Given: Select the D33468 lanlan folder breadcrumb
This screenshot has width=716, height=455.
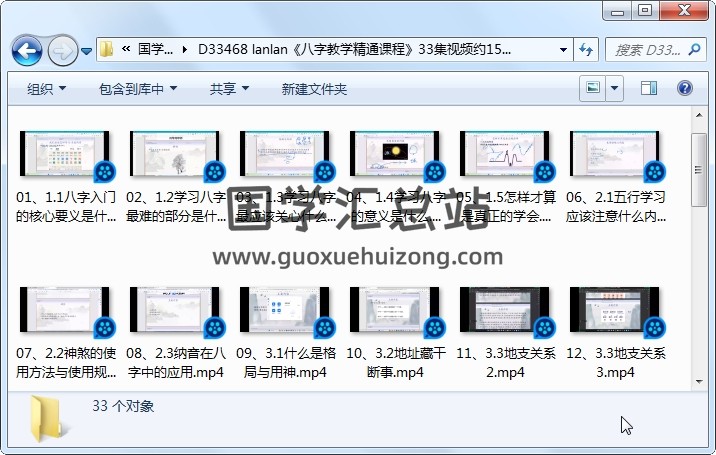Looking at the screenshot, I should click(354, 49).
